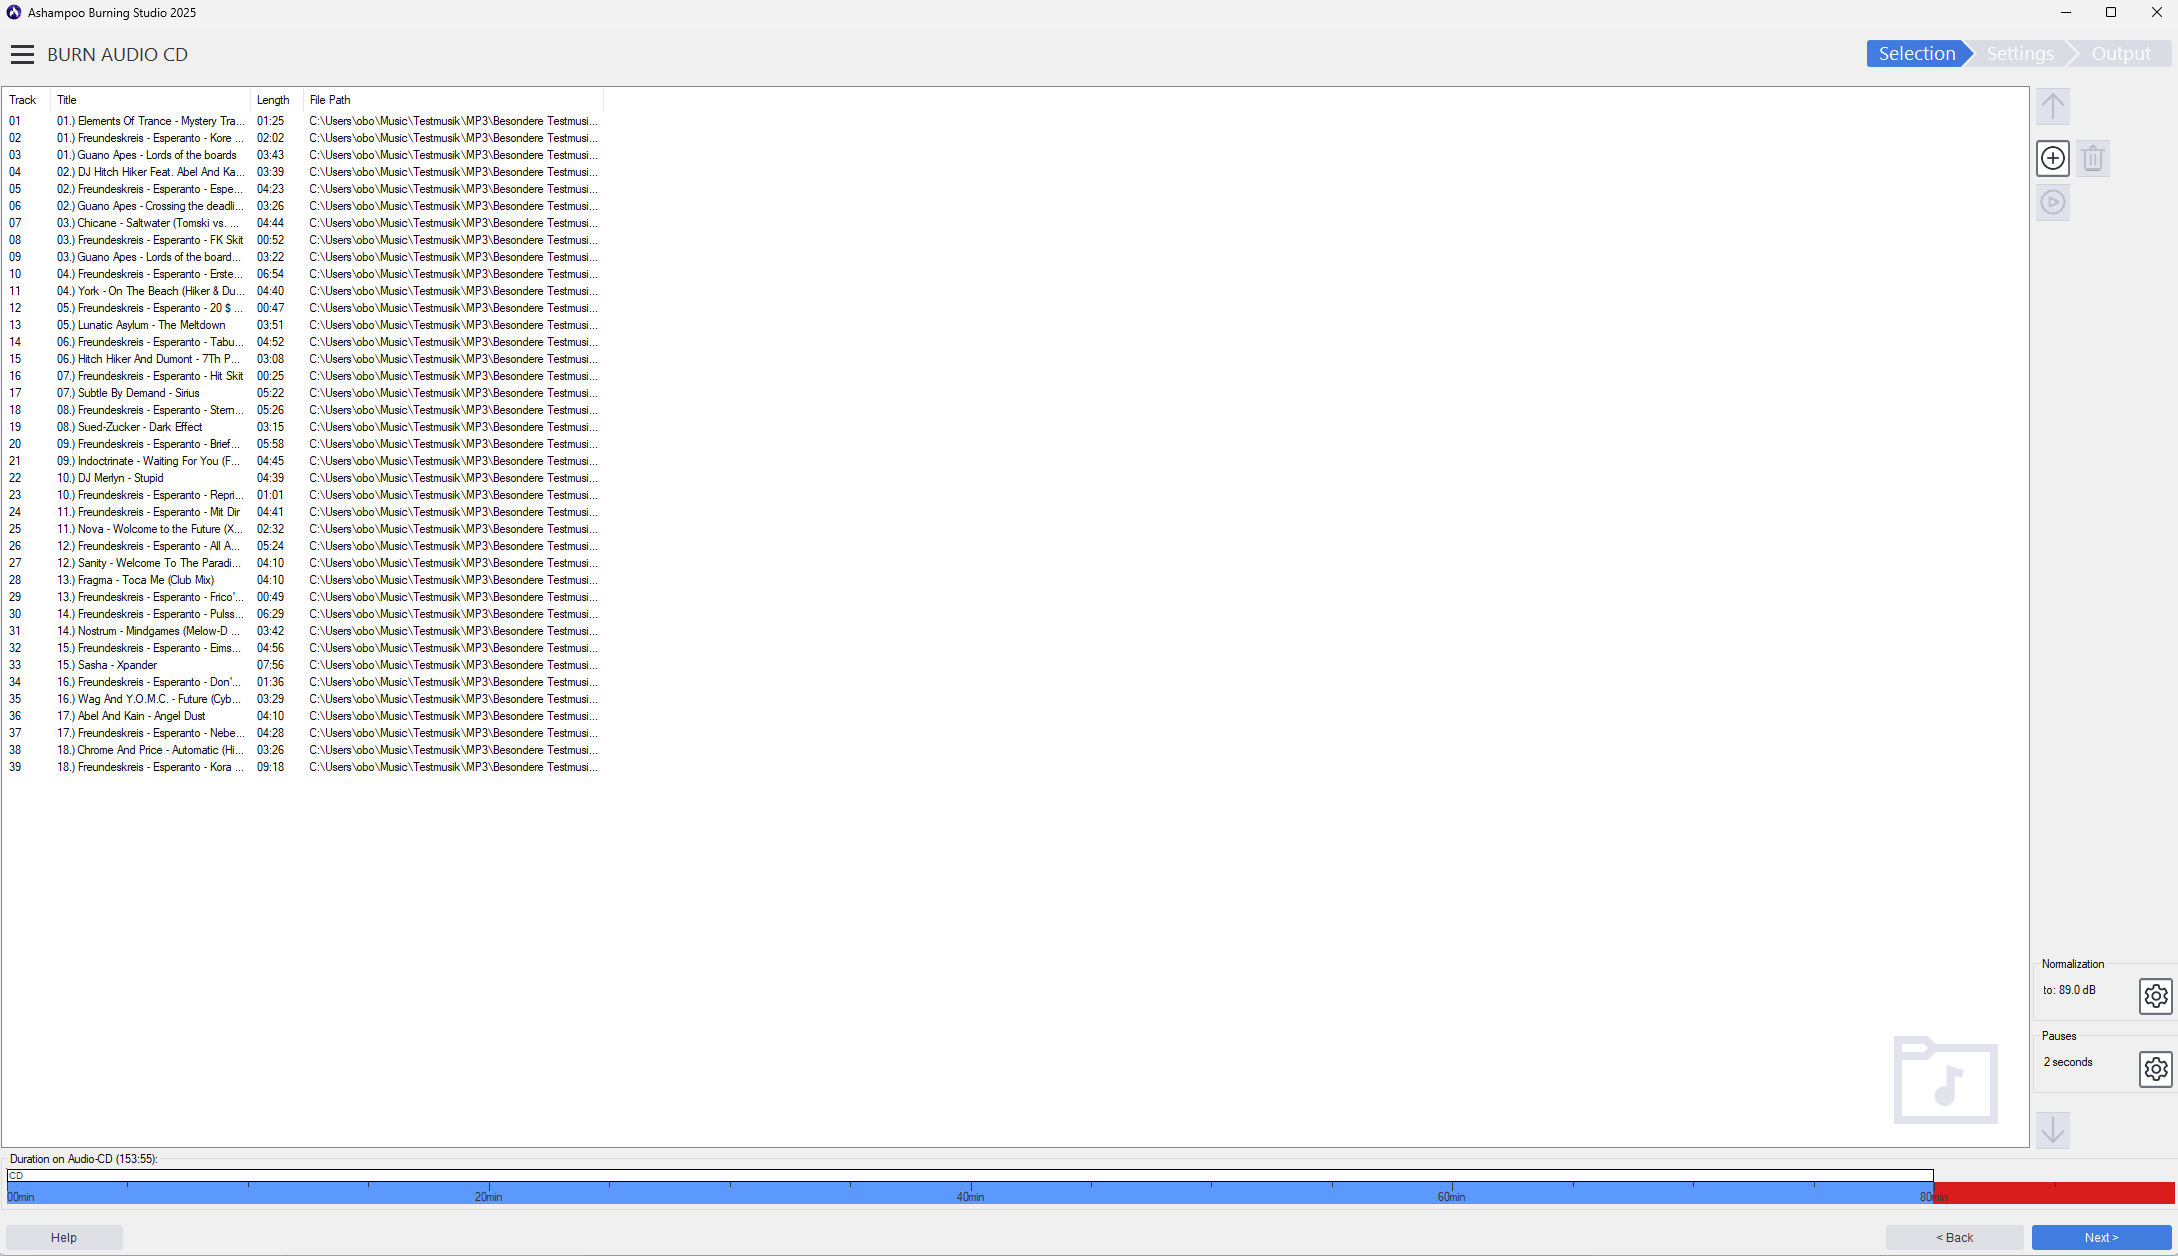The width and height of the screenshot is (2178, 1256).
Task: Click the BURN AUDIO CD heading
Action: click(117, 55)
